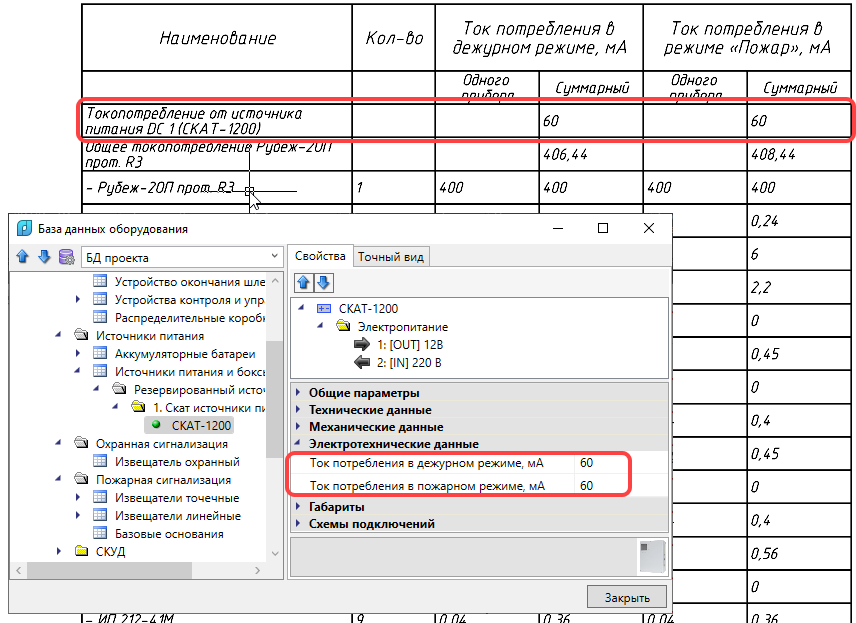Select Устройство окончания шле tree item
The width and height of the screenshot is (856, 623).
click(190, 282)
